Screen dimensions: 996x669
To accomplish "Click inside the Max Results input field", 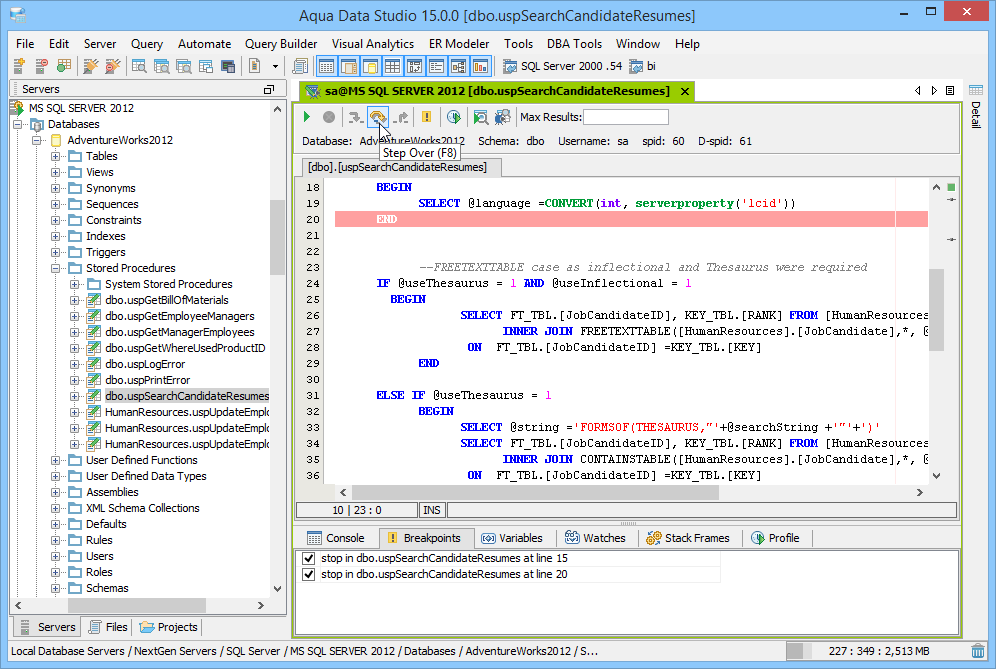I will click(x=626, y=117).
